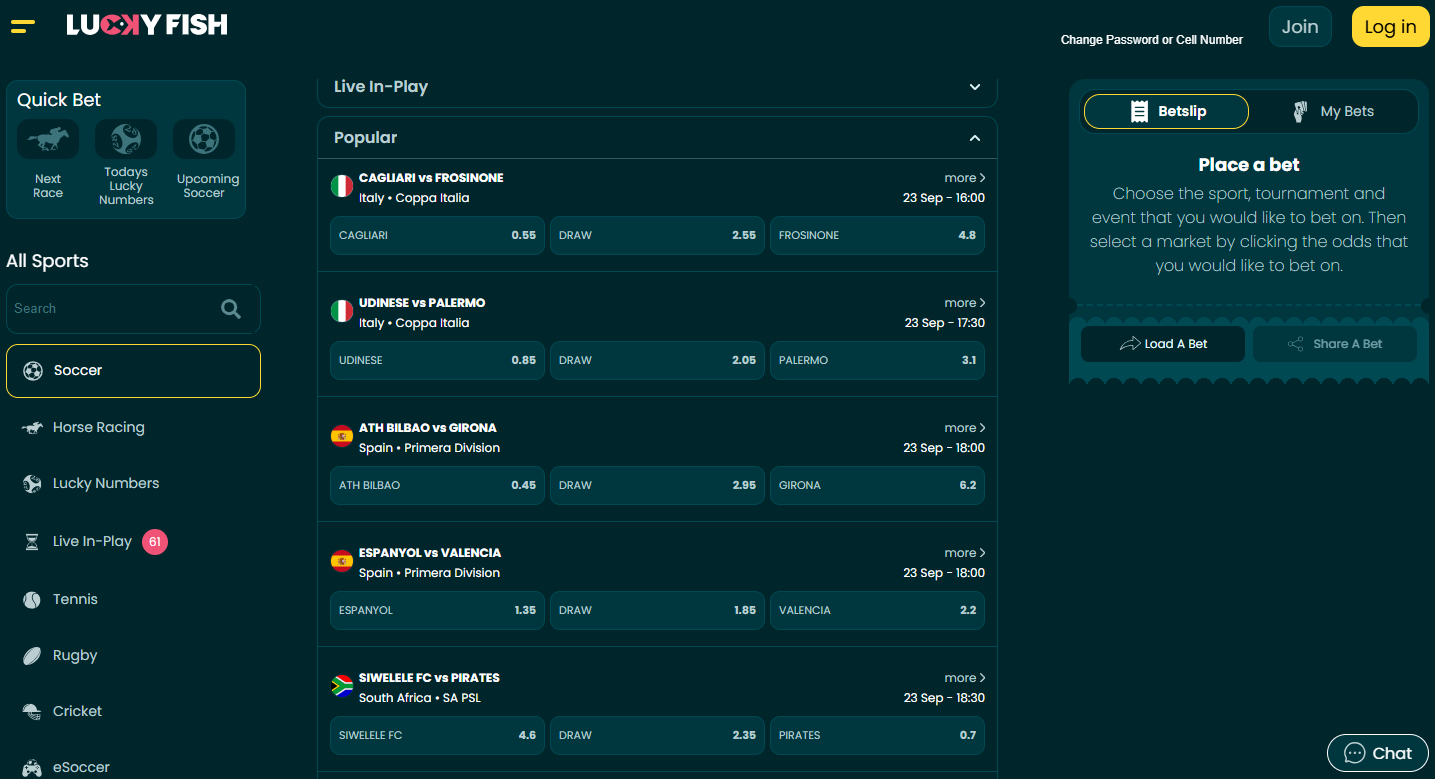Select the DRAW odds for UDINESE vs PALERMO
The width and height of the screenshot is (1435, 779).
(656, 360)
